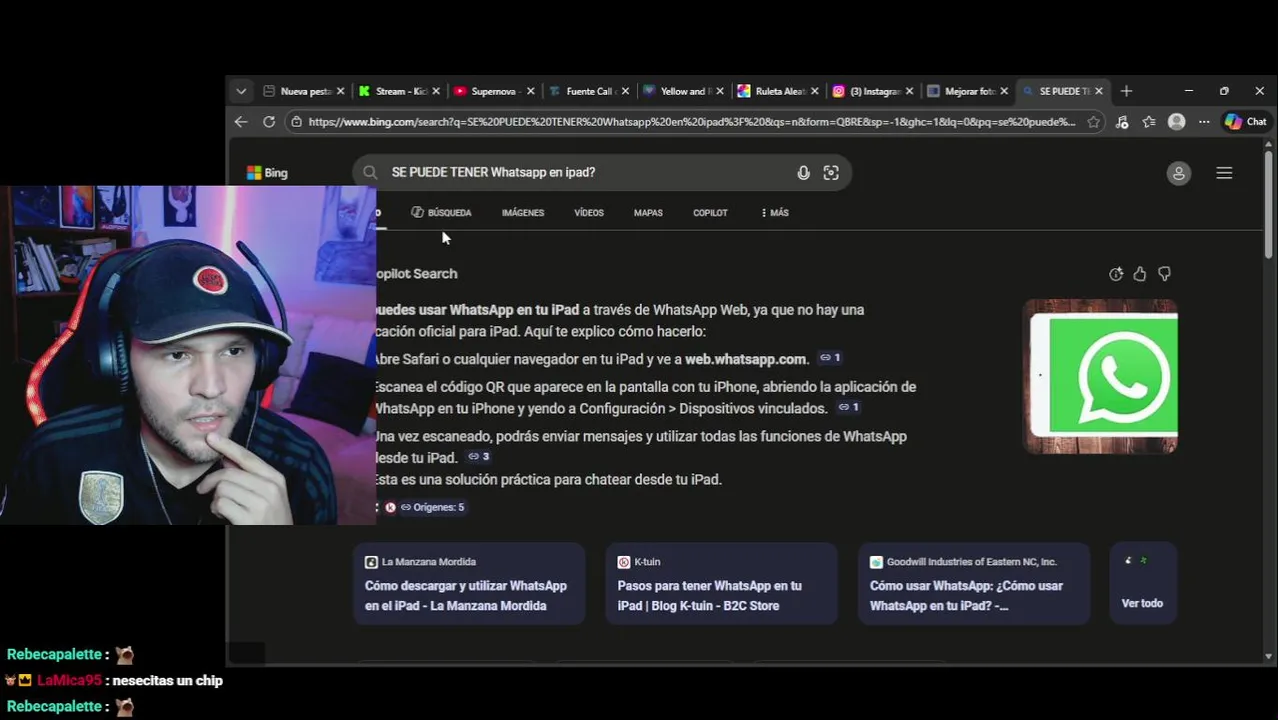Dislike the Copilot answer thumbs down
1278x720 pixels.
coord(1164,274)
